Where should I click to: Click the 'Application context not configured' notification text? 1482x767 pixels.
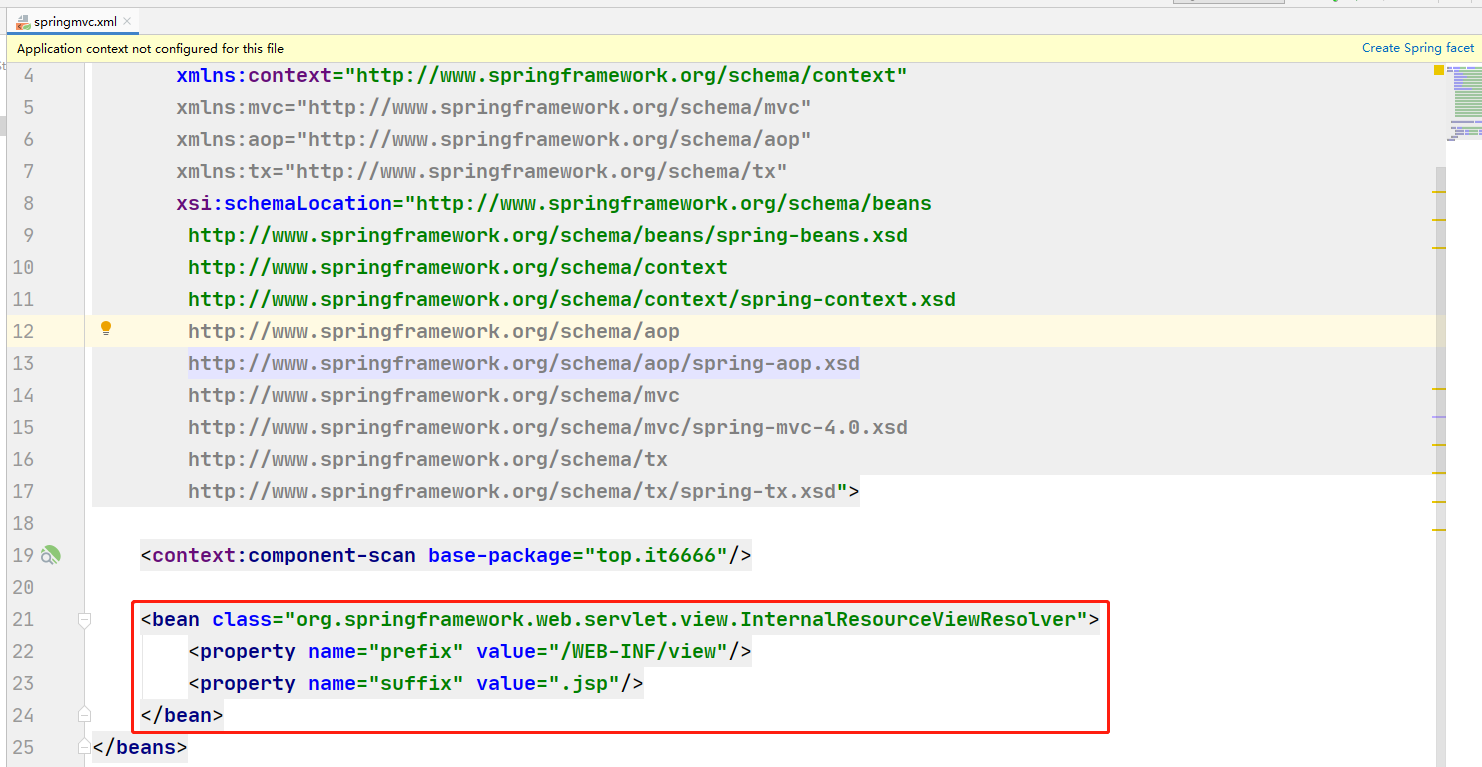pos(150,48)
